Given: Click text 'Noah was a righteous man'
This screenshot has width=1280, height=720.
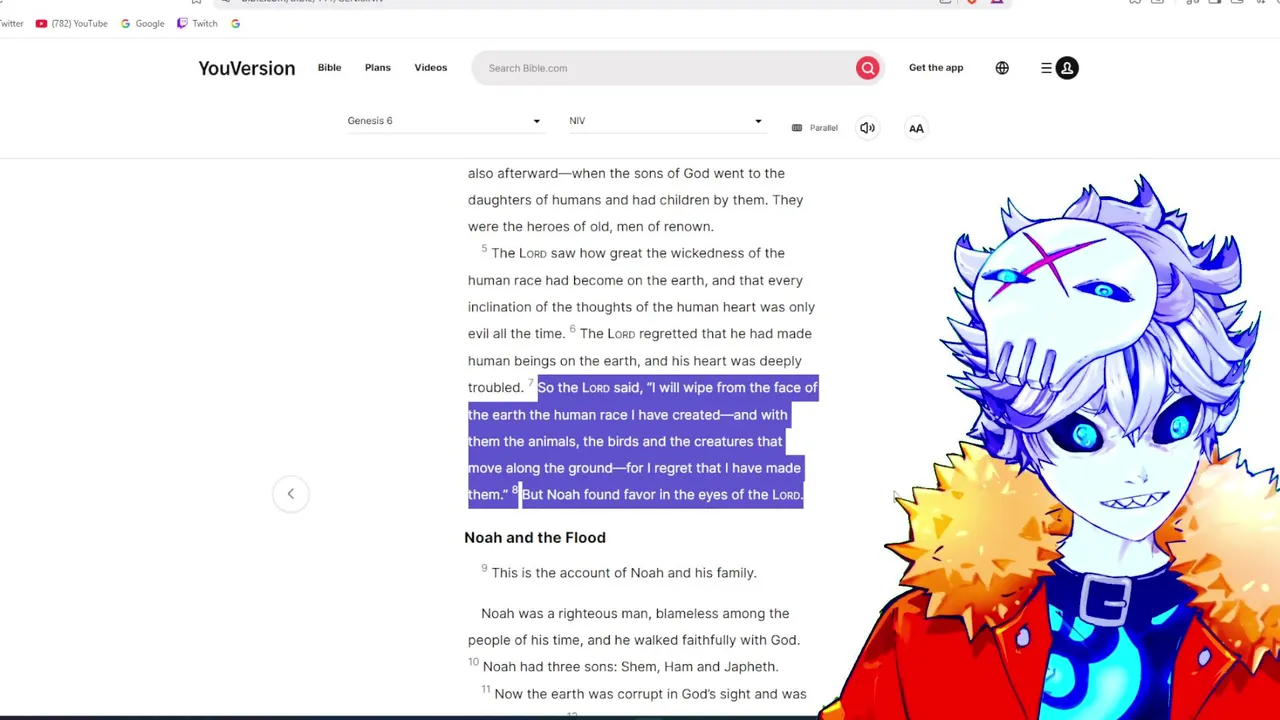Looking at the screenshot, I should click(x=565, y=613).
